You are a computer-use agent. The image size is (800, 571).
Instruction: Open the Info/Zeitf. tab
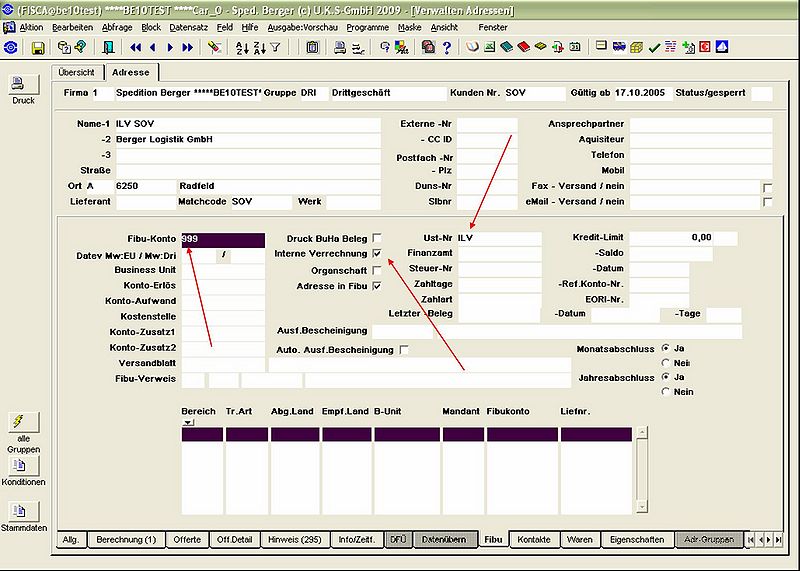357,539
